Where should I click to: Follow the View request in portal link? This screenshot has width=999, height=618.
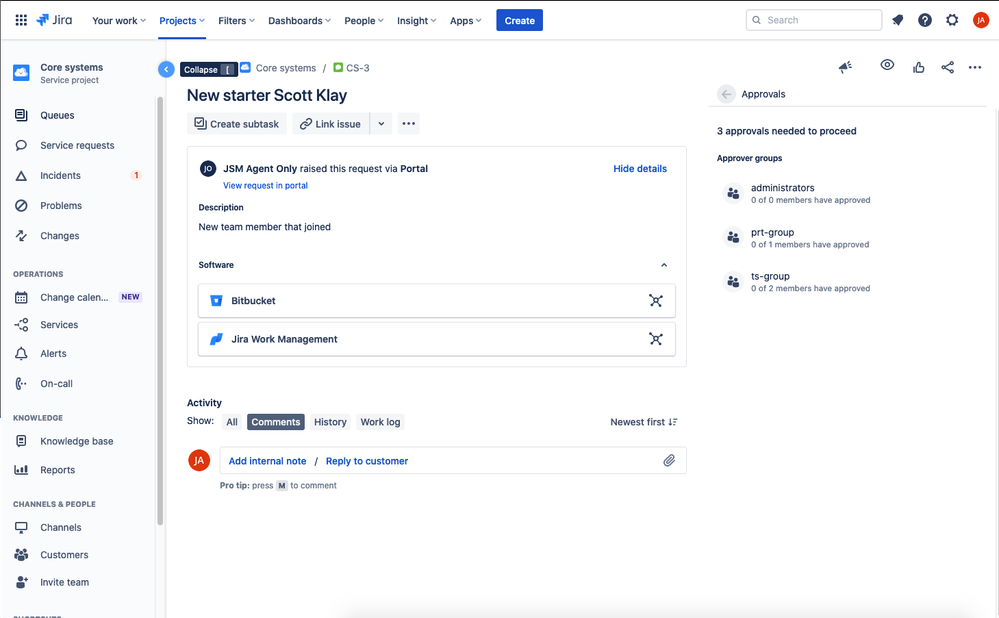click(x=265, y=185)
